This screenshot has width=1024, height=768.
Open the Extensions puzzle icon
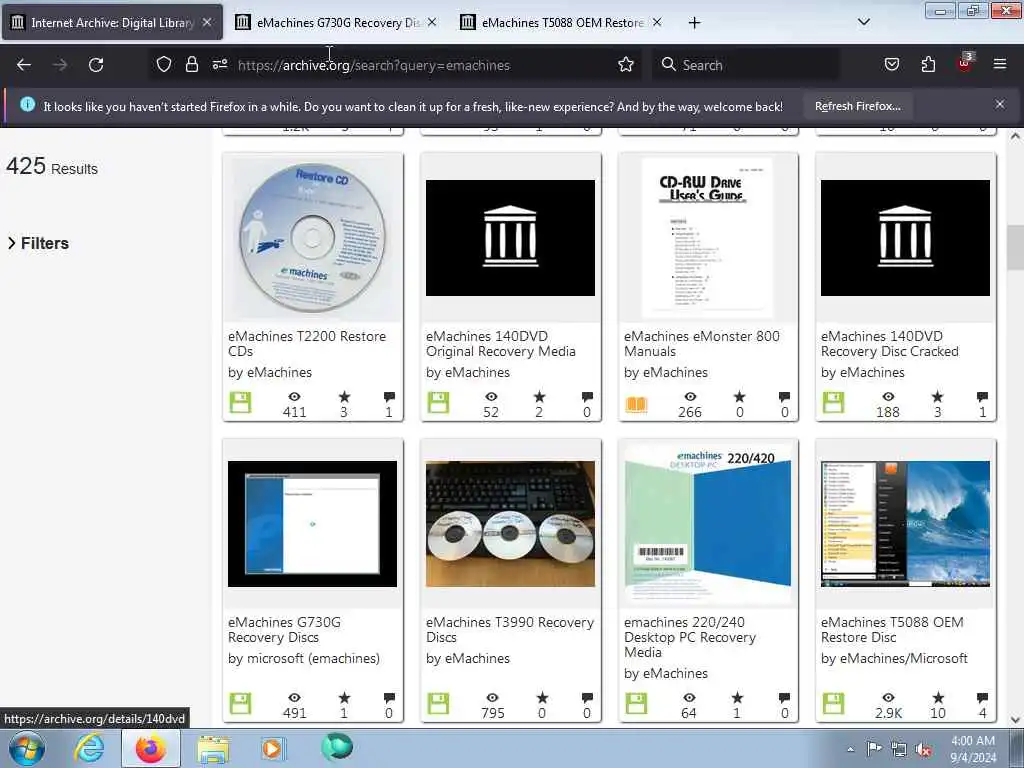point(928,64)
